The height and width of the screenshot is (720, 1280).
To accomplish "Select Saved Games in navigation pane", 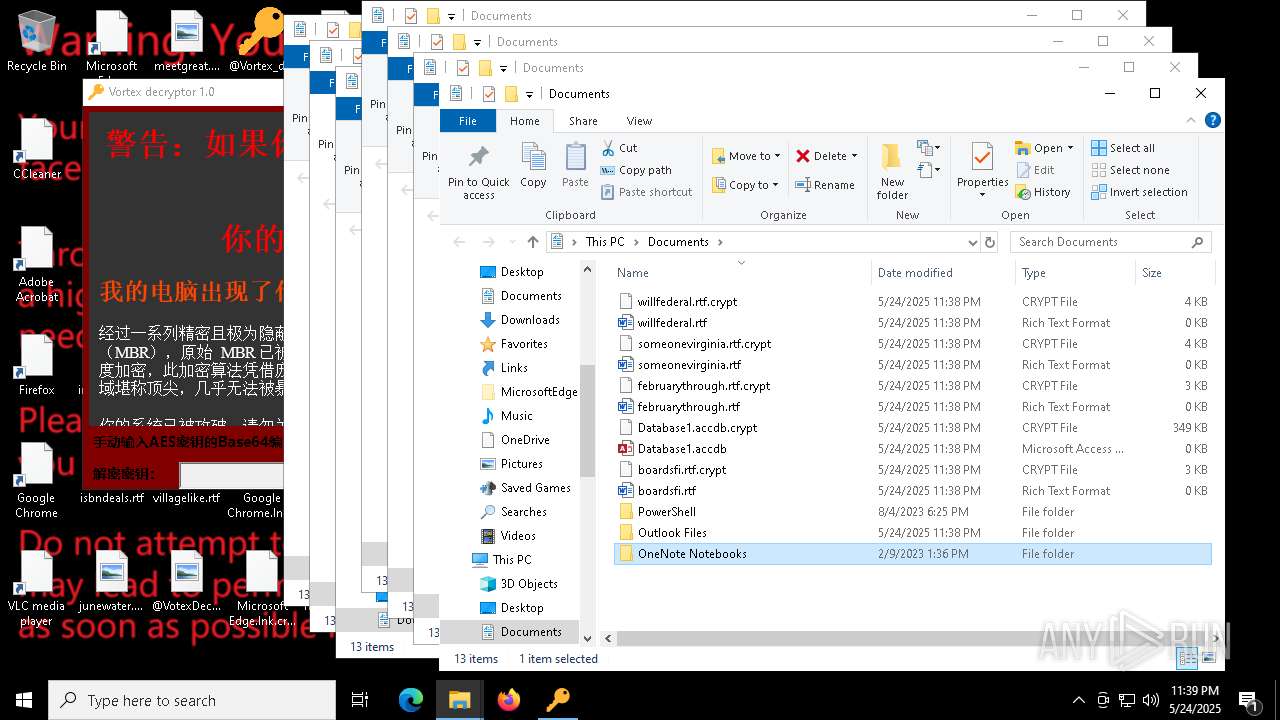I will point(535,488).
